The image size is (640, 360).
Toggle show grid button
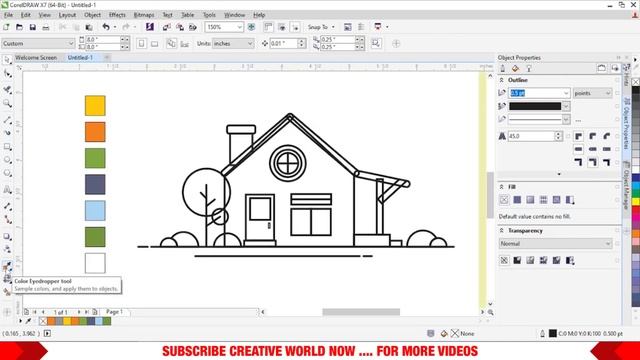tap(282, 27)
